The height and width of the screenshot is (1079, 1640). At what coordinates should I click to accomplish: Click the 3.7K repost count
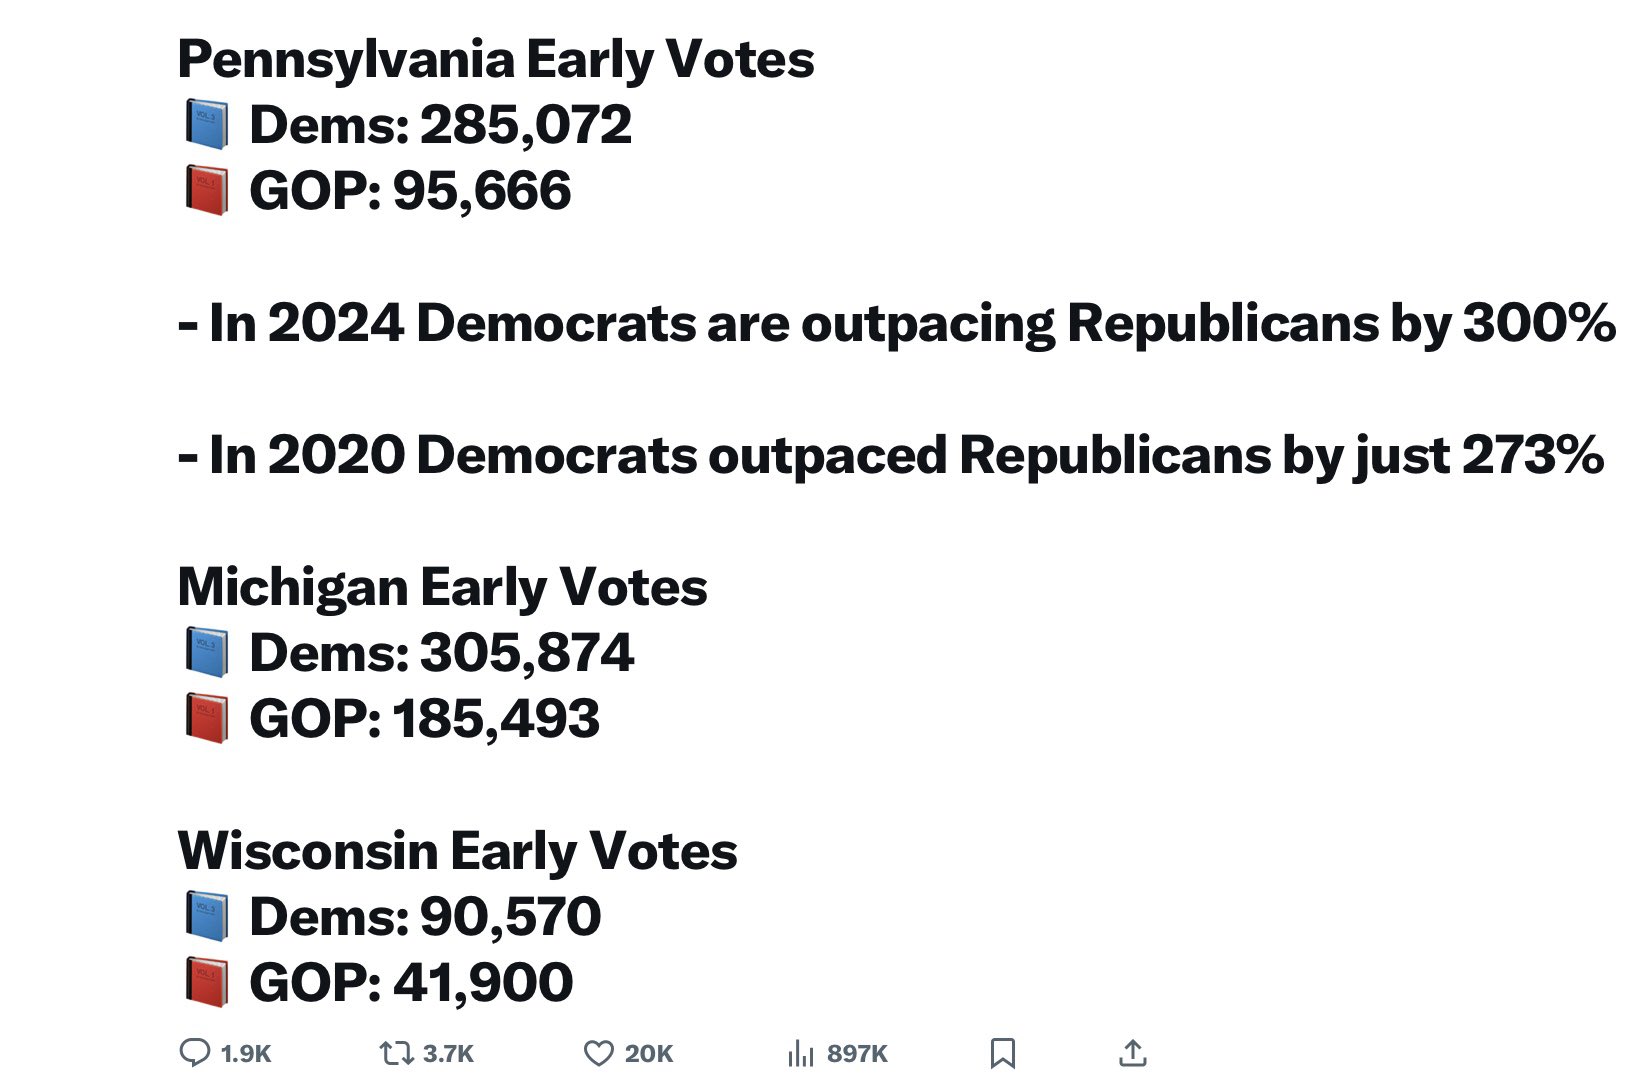click(448, 1053)
